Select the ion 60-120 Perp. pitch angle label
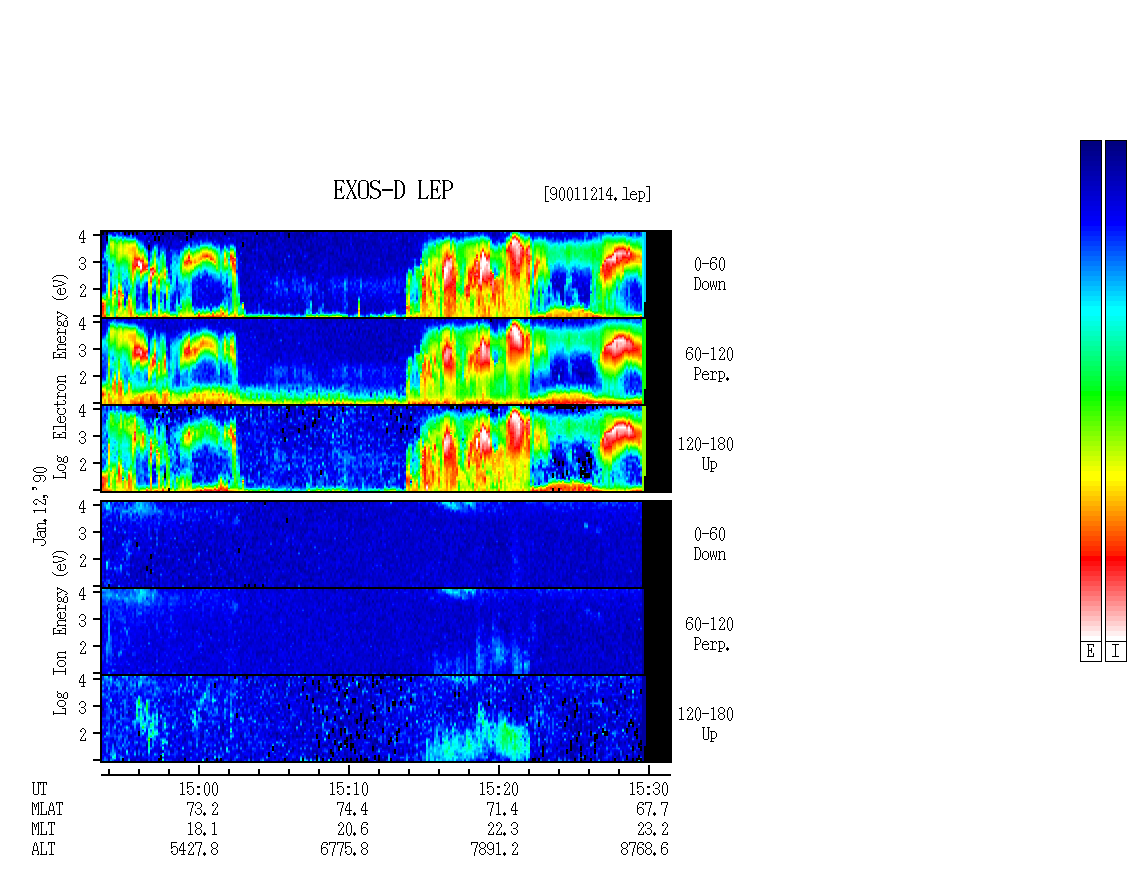Viewport: 1130px width, 875px height. (x=708, y=634)
